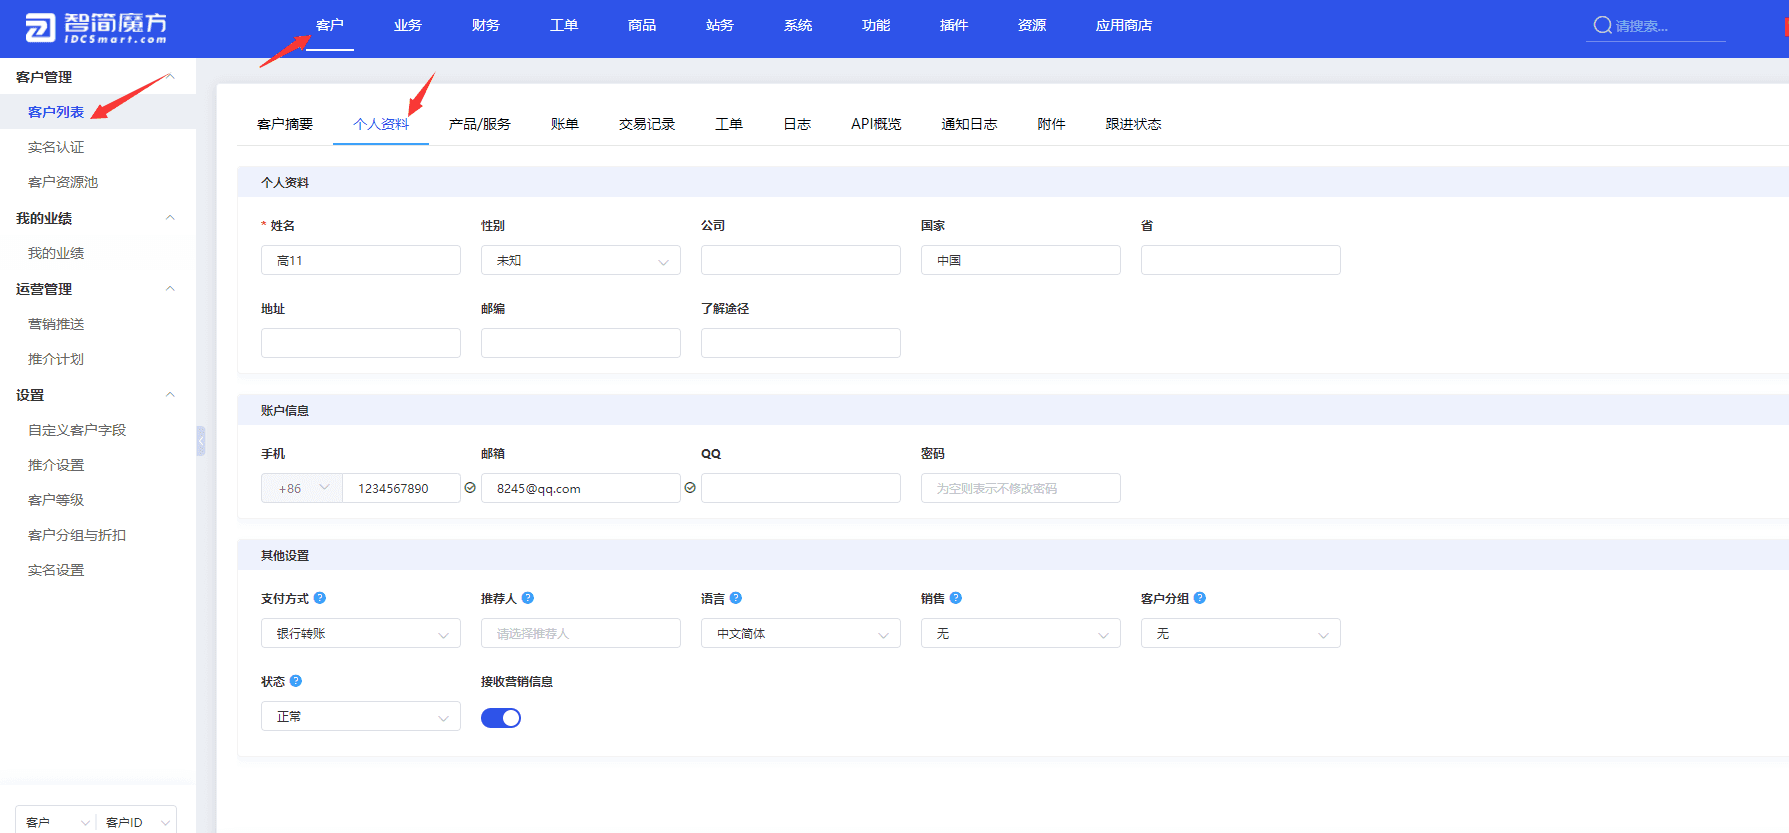The image size is (1789, 833).
Task: Collapse the 运营管理 sidebar section
Action: pyautogui.click(x=170, y=289)
